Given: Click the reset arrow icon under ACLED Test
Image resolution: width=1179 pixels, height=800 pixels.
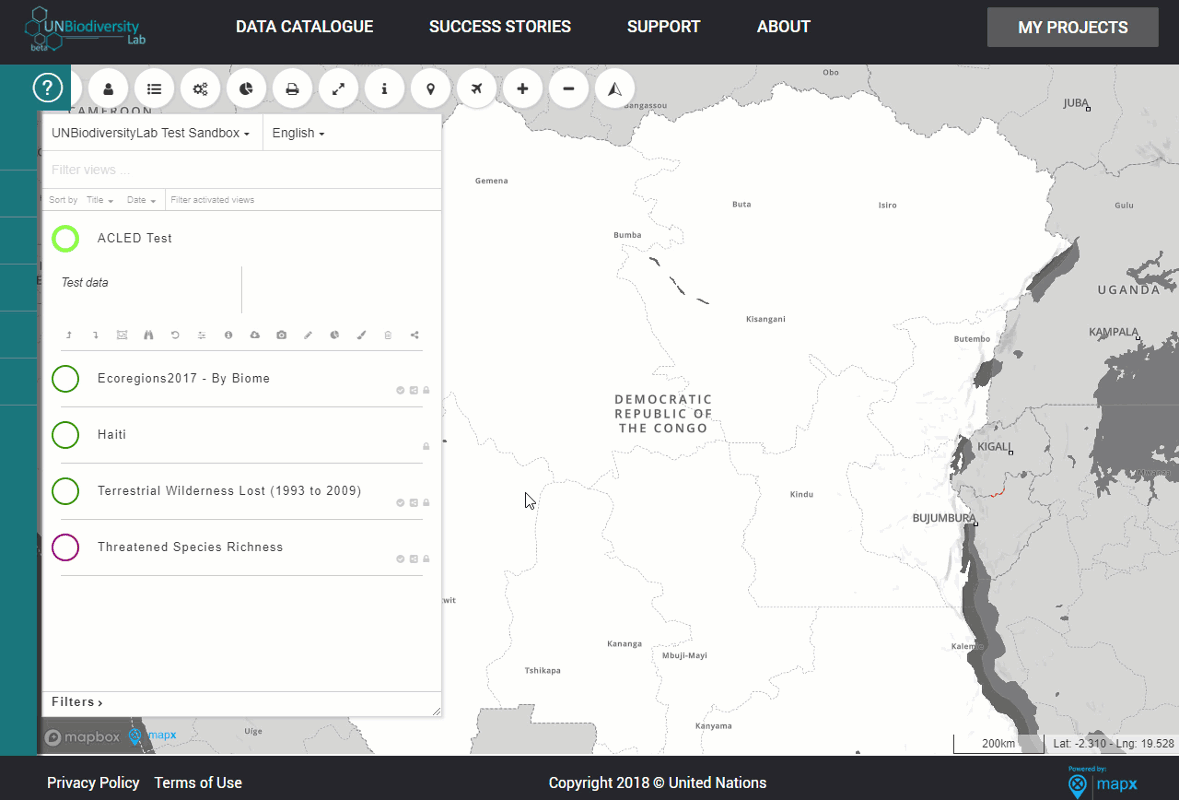Looking at the screenshot, I should pos(175,335).
